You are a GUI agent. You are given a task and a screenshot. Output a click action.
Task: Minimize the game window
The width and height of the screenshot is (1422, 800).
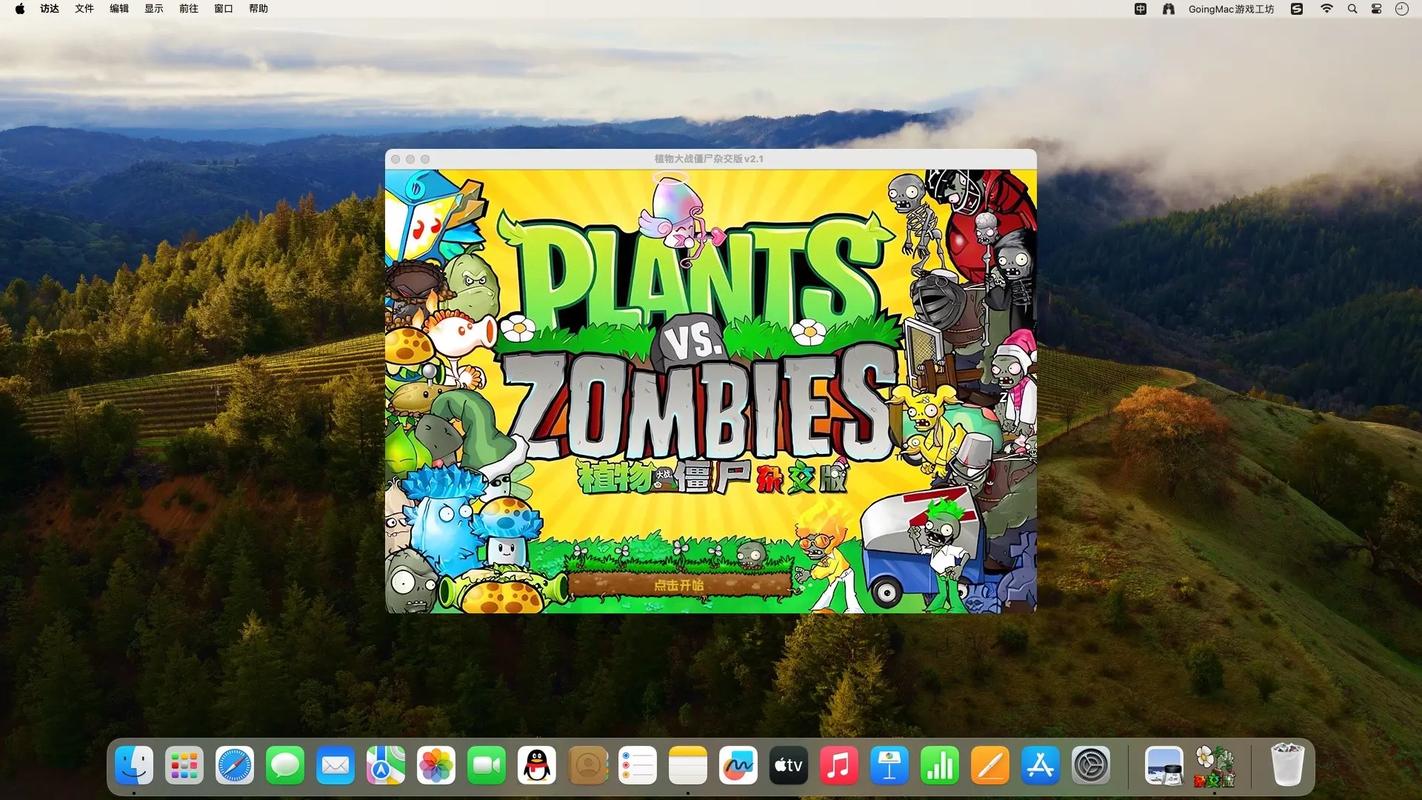[410, 159]
